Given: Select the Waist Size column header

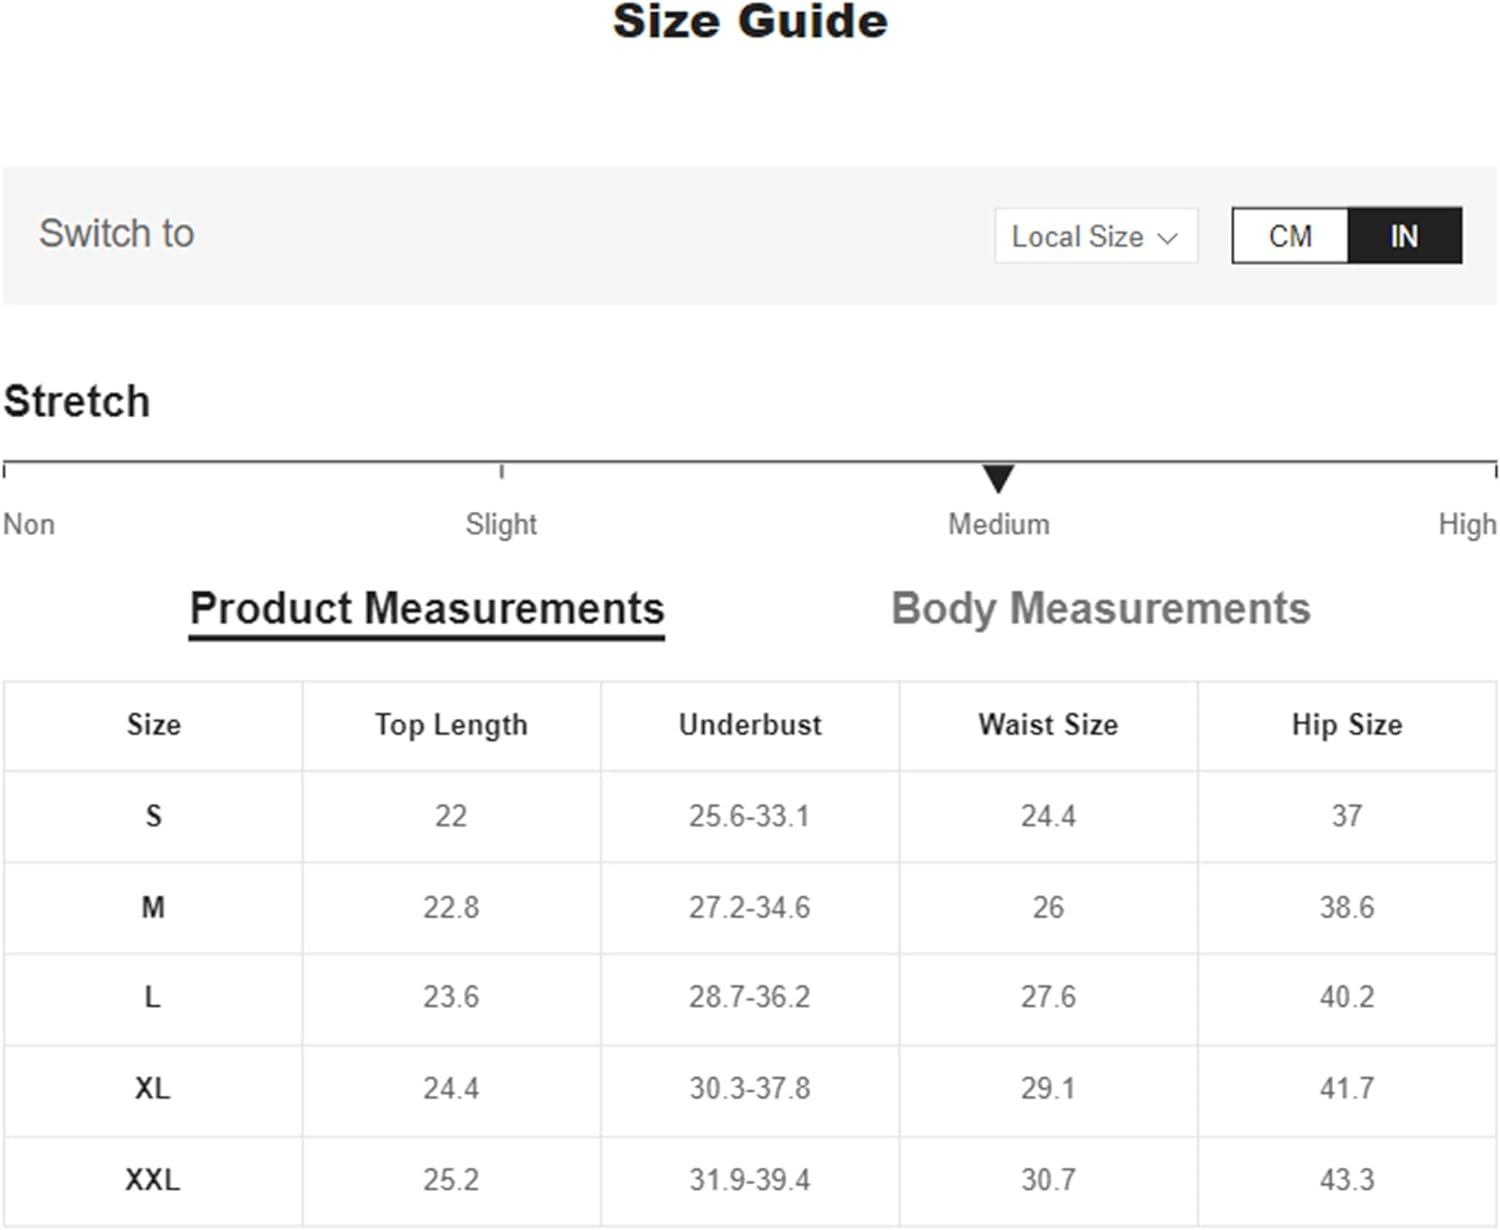Looking at the screenshot, I should click(1048, 725).
